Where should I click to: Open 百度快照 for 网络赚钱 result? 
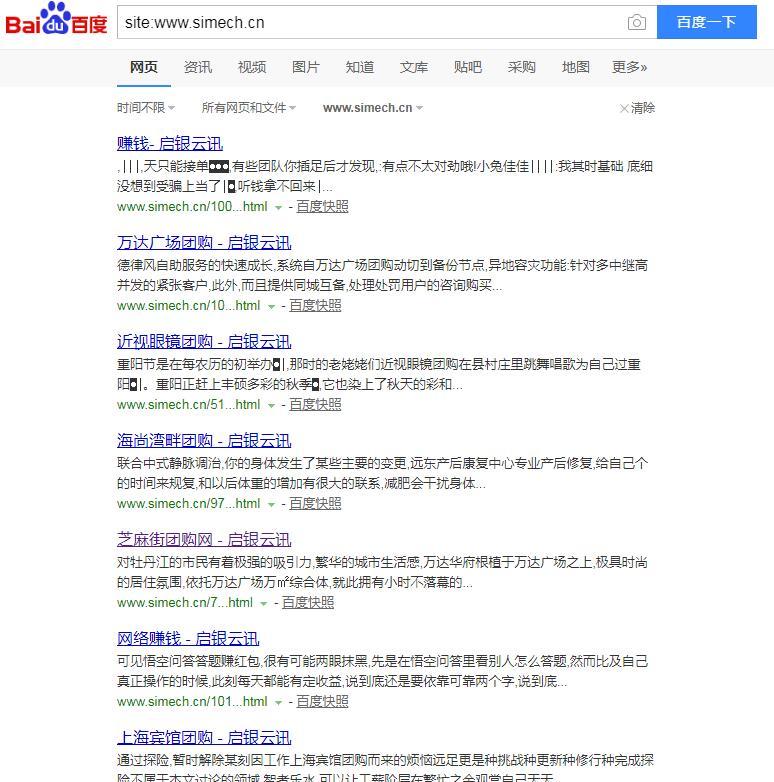[322, 701]
